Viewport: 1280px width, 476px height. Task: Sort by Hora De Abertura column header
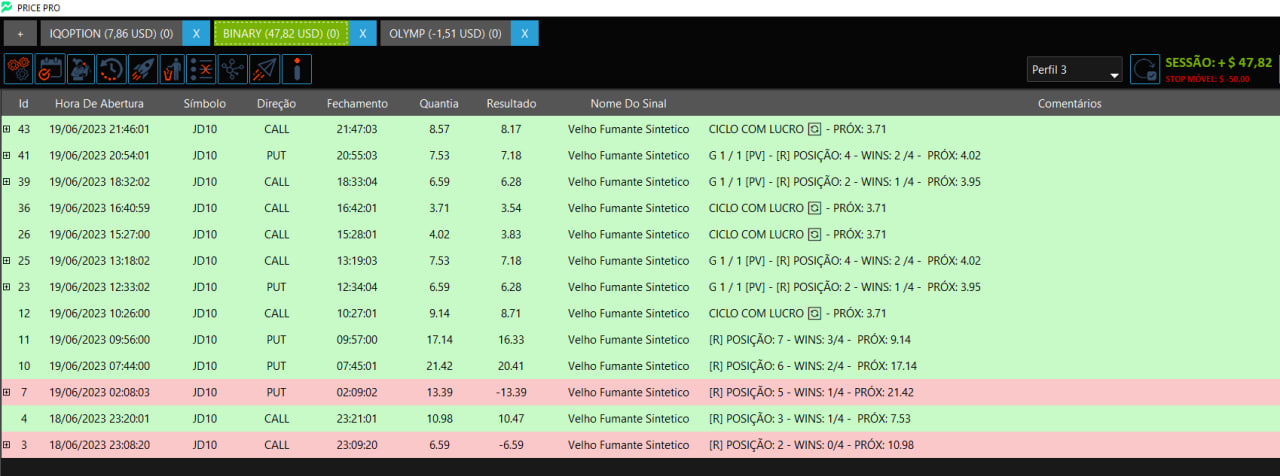pyautogui.click(x=99, y=103)
